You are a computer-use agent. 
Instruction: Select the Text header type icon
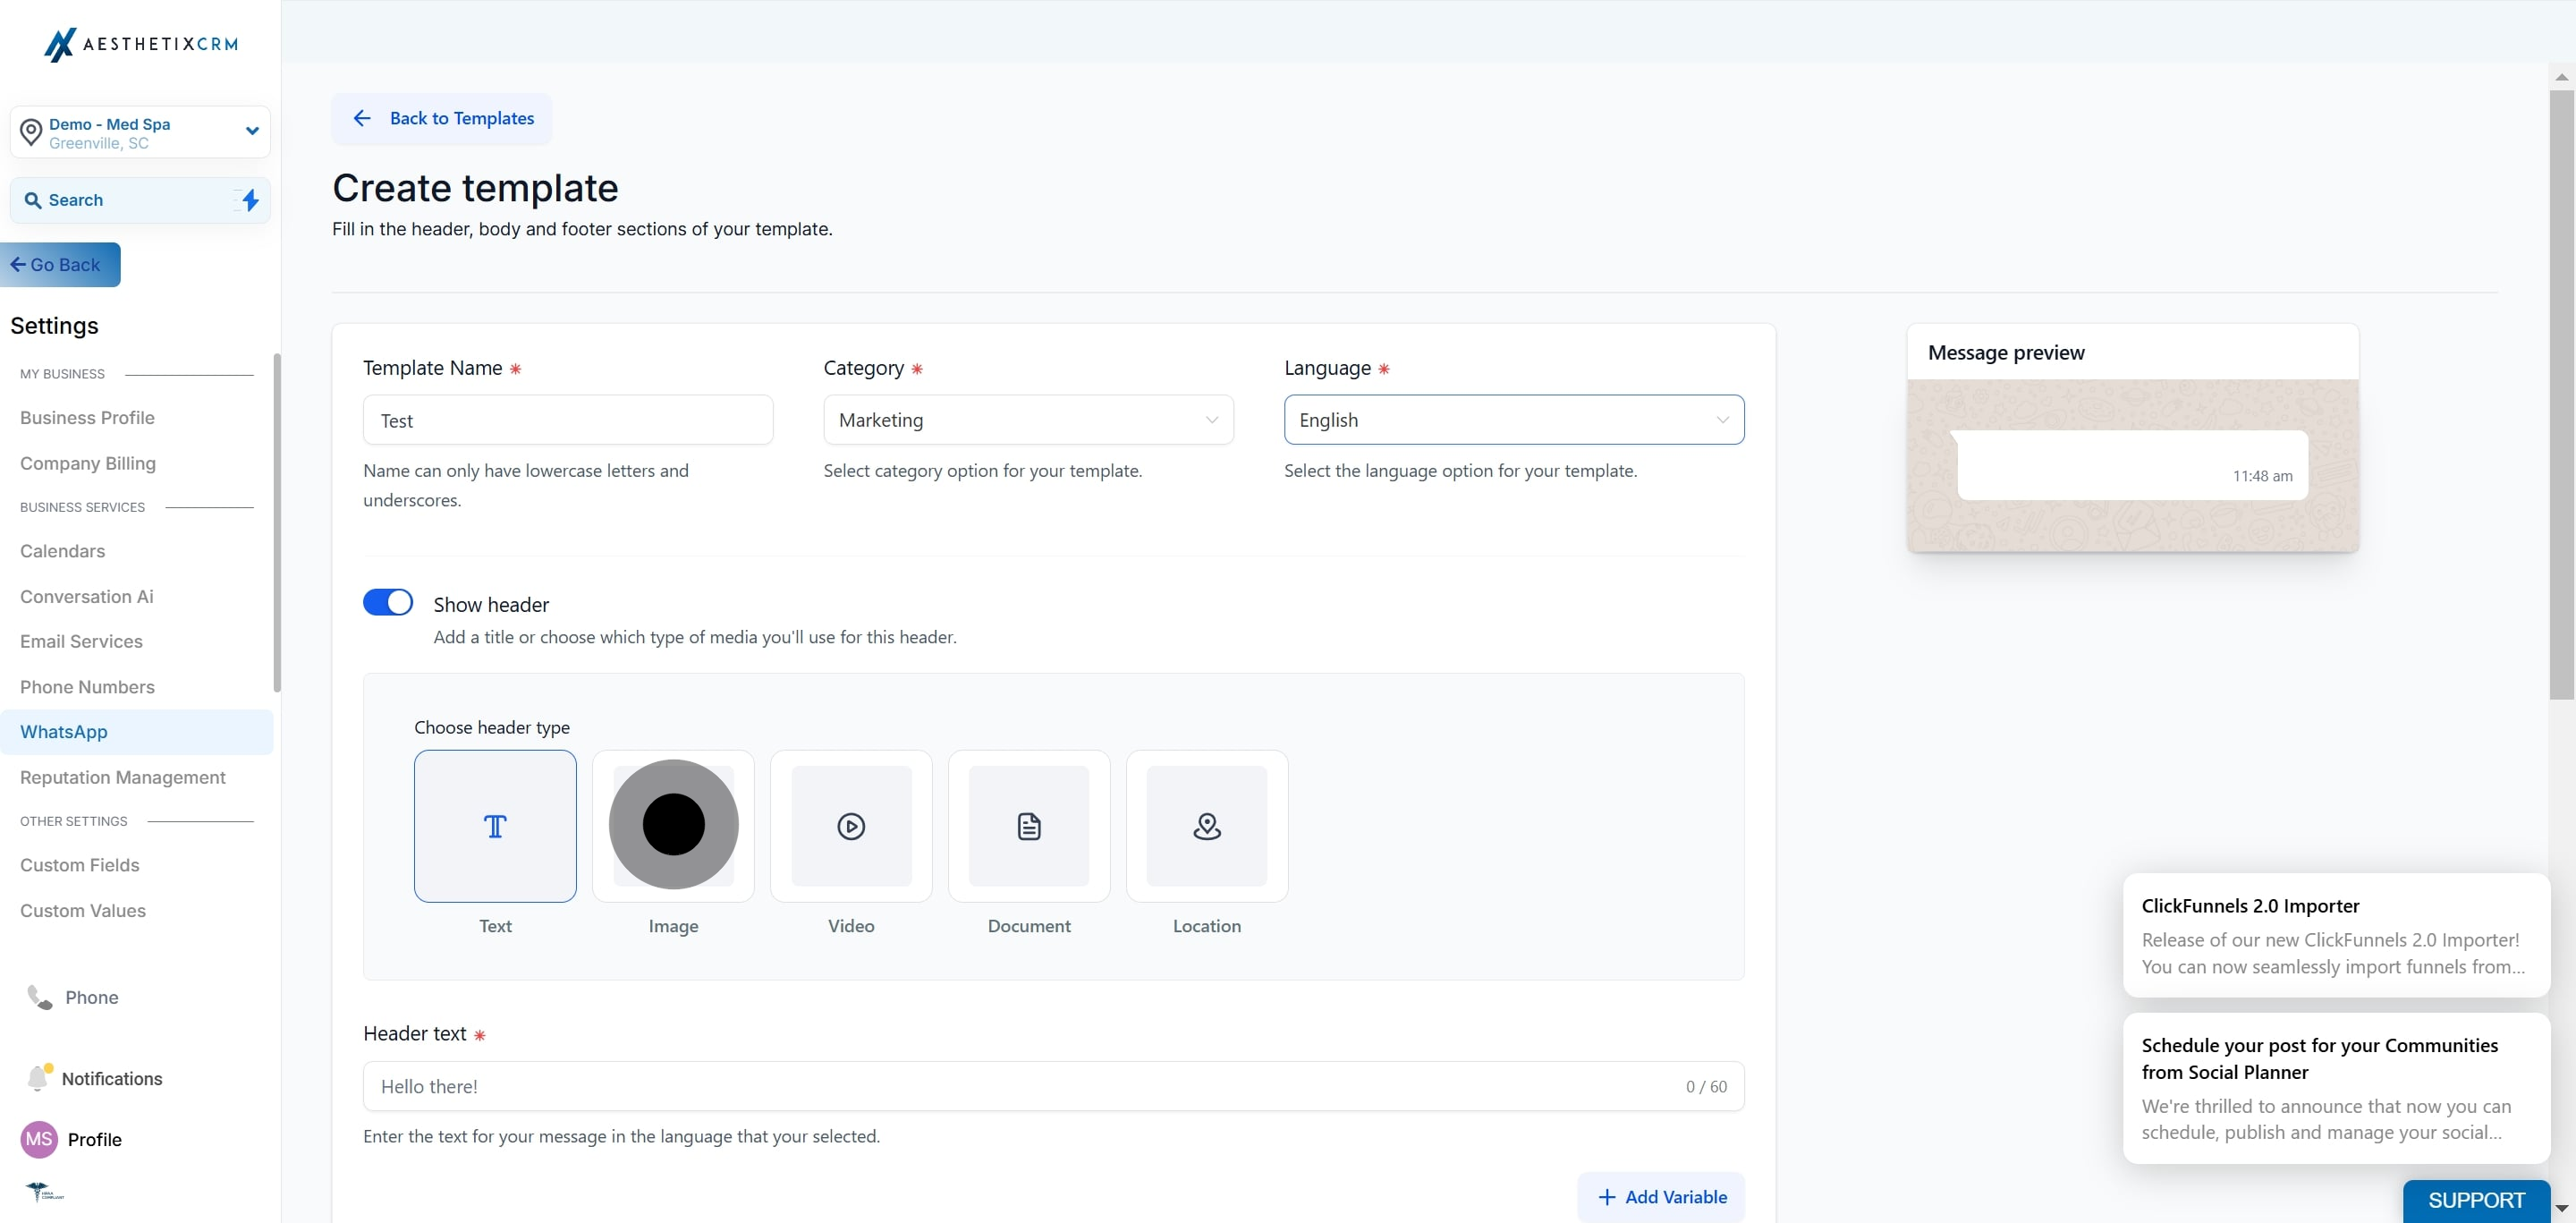tap(495, 826)
